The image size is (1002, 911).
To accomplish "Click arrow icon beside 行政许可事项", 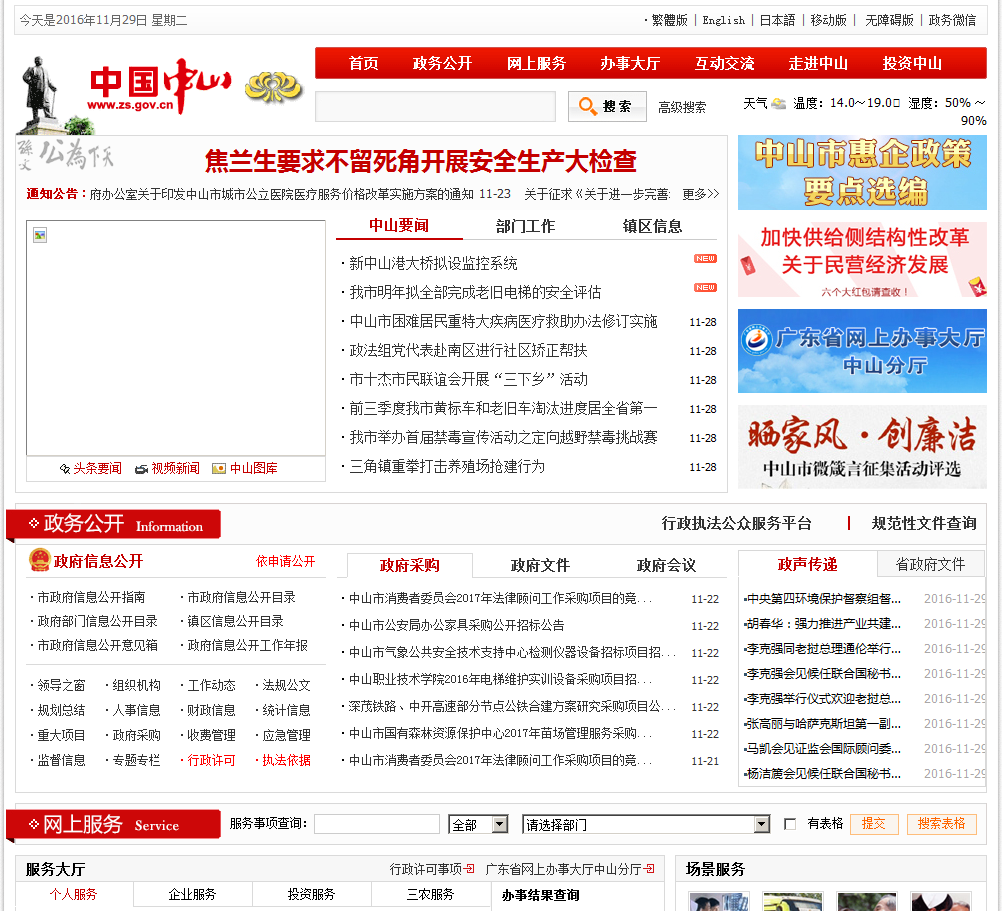I will 470,869.
